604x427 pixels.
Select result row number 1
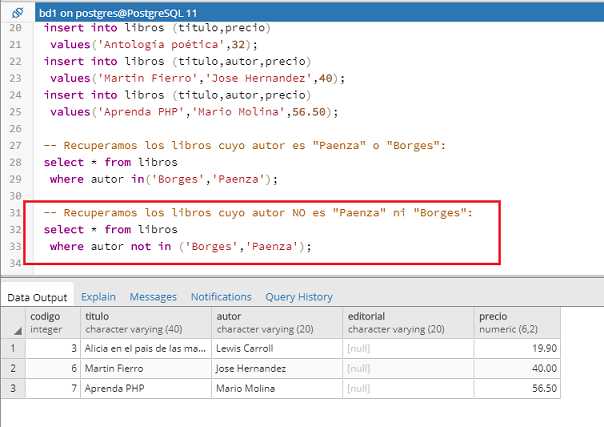tap(13, 348)
